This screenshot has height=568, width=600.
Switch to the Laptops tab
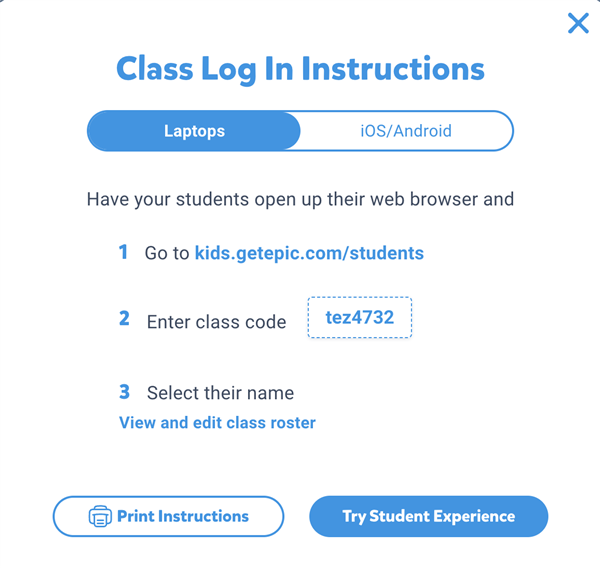(x=194, y=131)
